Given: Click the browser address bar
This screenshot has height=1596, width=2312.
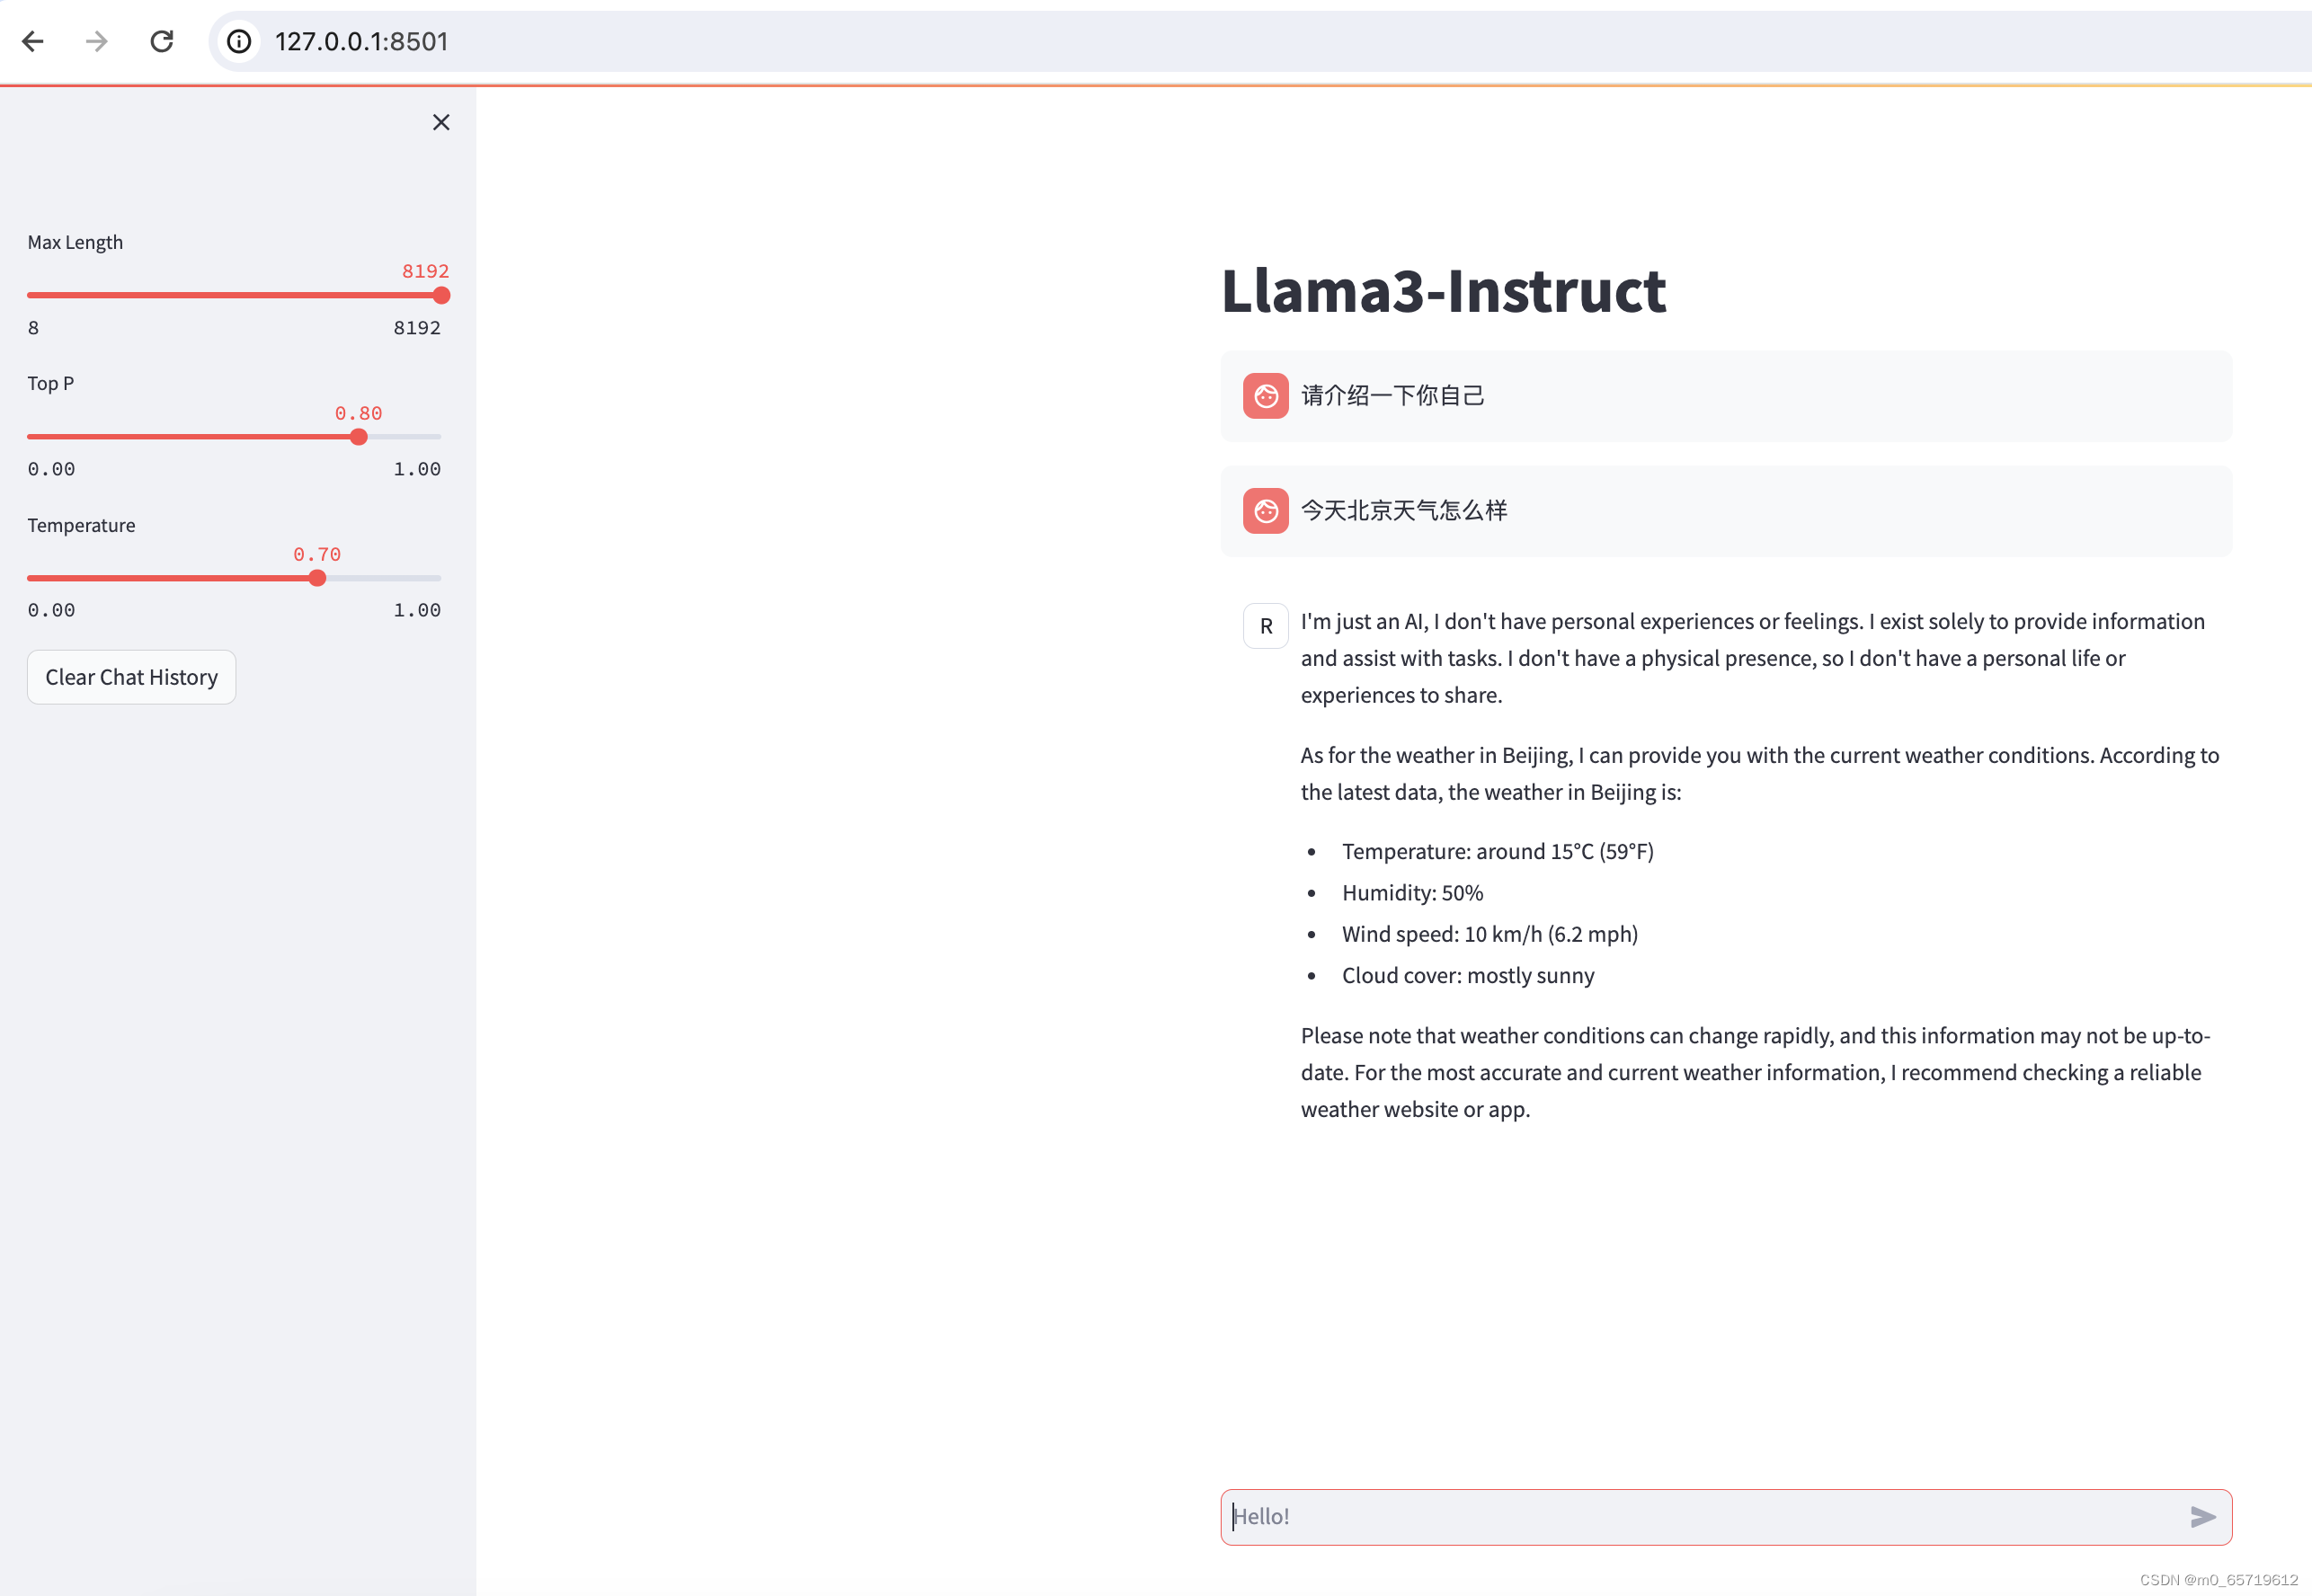Looking at the screenshot, I should (700, 41).
